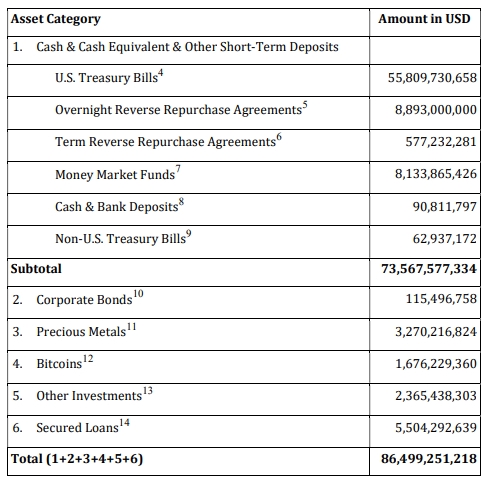Image resolution: width=487 pixels, height=483 pixels.
Task: Click footnote 11 next to Precious Metals
Action: (132, 327)
